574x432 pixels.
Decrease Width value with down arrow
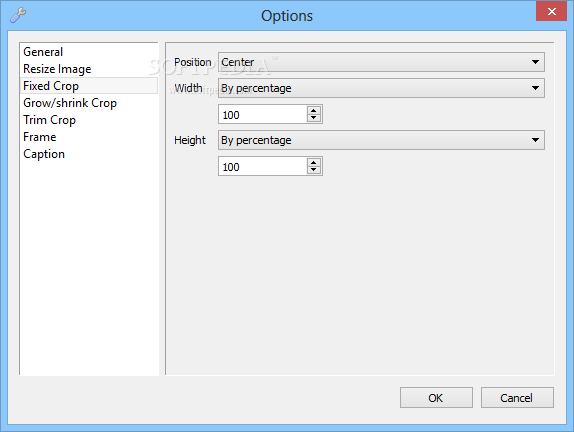coord(313,118)
